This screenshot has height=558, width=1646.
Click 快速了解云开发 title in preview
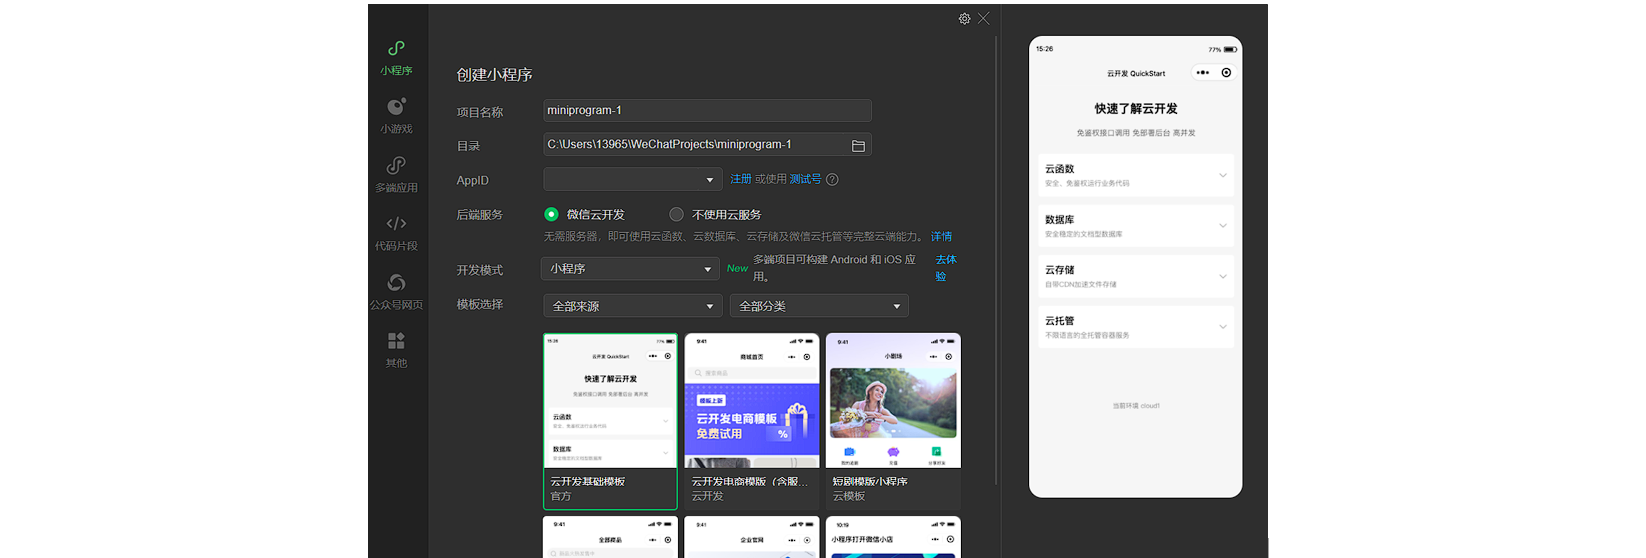click(x=1136, y=109)
